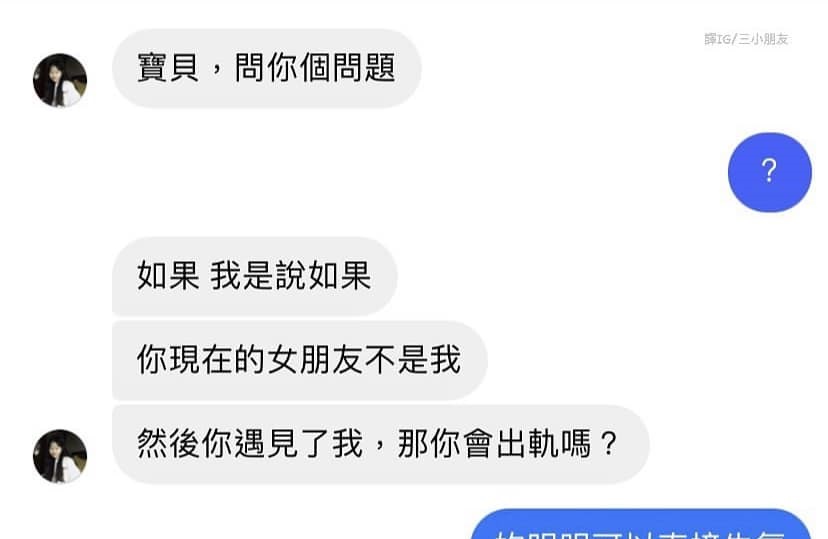
Task: Tap avatar next to 然後你遇見了我 message
Action: pos(60,456)
